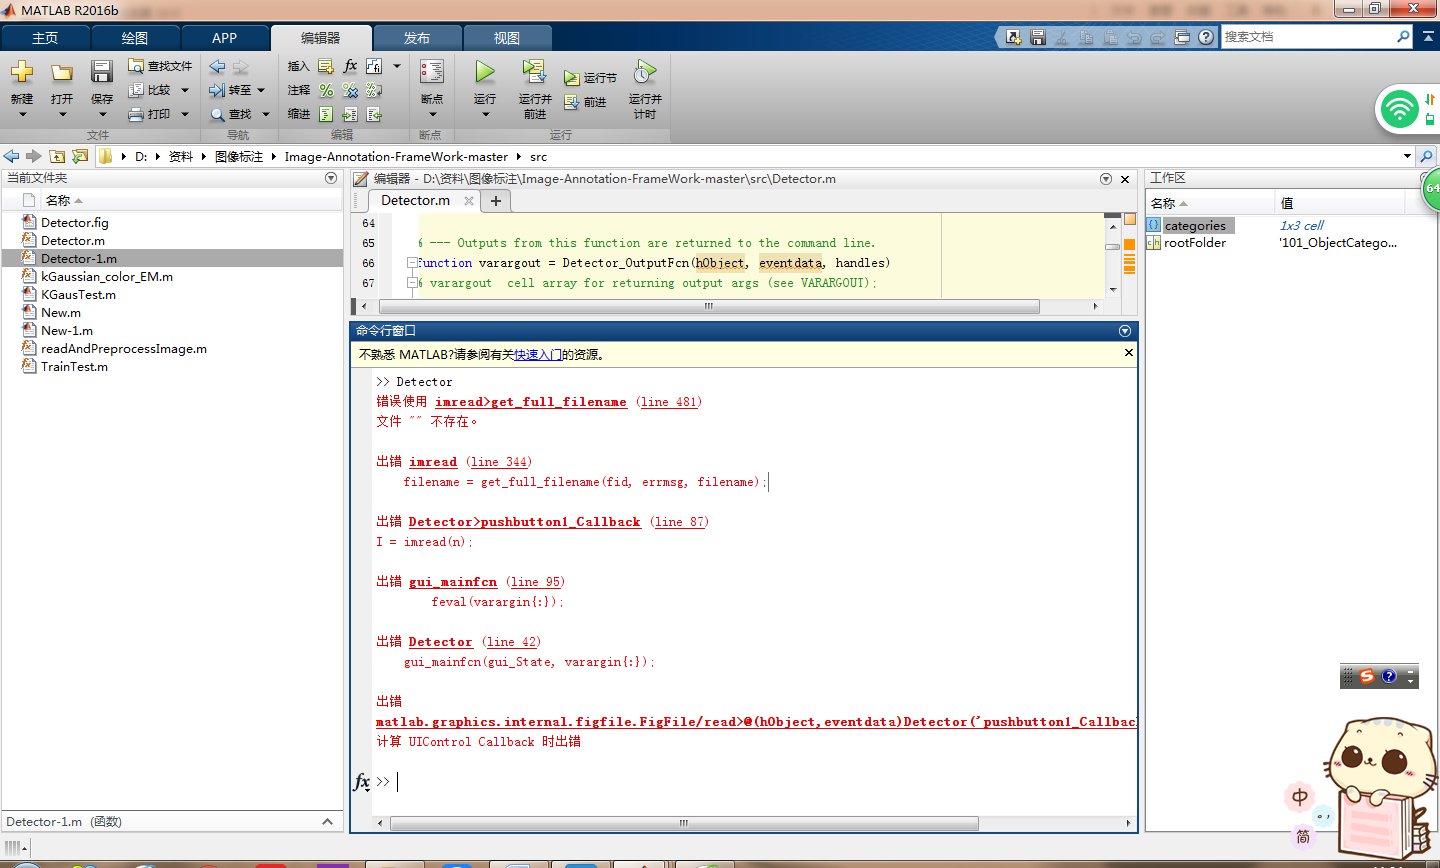Screen dimensions: 1440x868
Task: Open the 运行 dropdown arrow
Action: (485, 115)
